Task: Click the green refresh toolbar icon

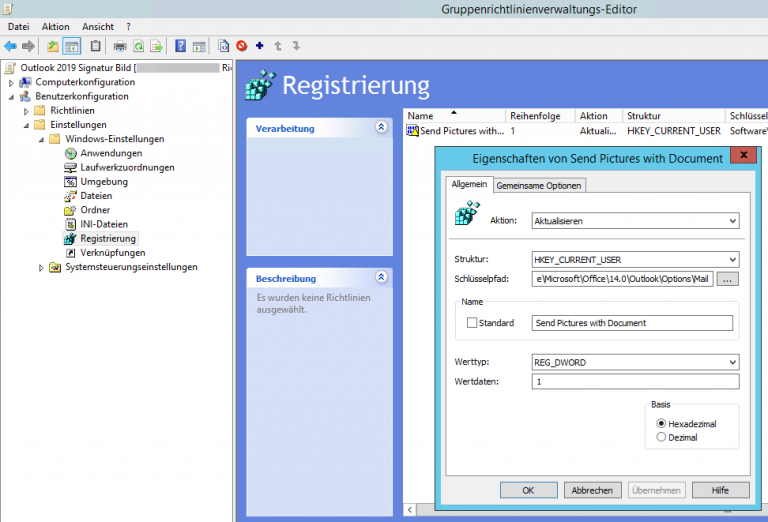Action: coord(139,46)
